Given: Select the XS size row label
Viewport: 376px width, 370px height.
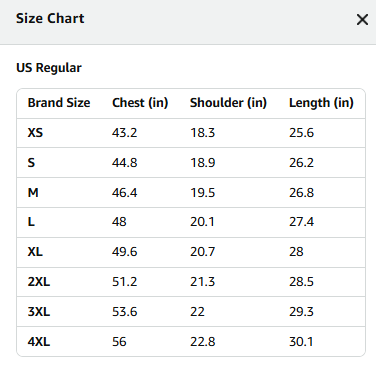Looking at the screenshot, I should (35, 133).
